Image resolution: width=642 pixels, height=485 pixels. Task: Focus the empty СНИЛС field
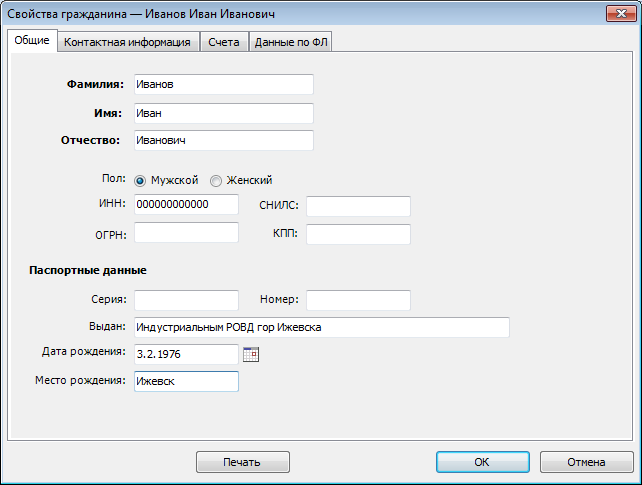(x=358, y=206)
